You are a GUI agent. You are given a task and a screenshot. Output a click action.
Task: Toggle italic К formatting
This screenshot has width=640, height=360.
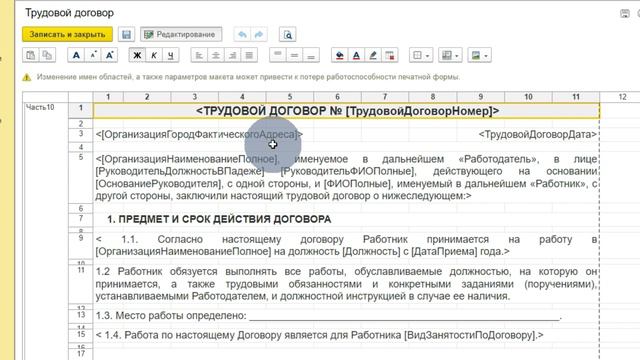point(154,55)
